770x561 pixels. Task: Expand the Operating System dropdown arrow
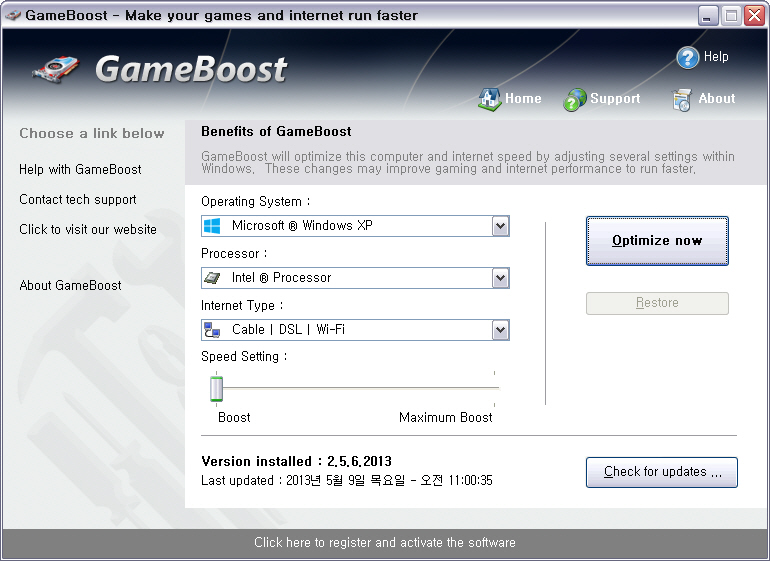point(500,226)
